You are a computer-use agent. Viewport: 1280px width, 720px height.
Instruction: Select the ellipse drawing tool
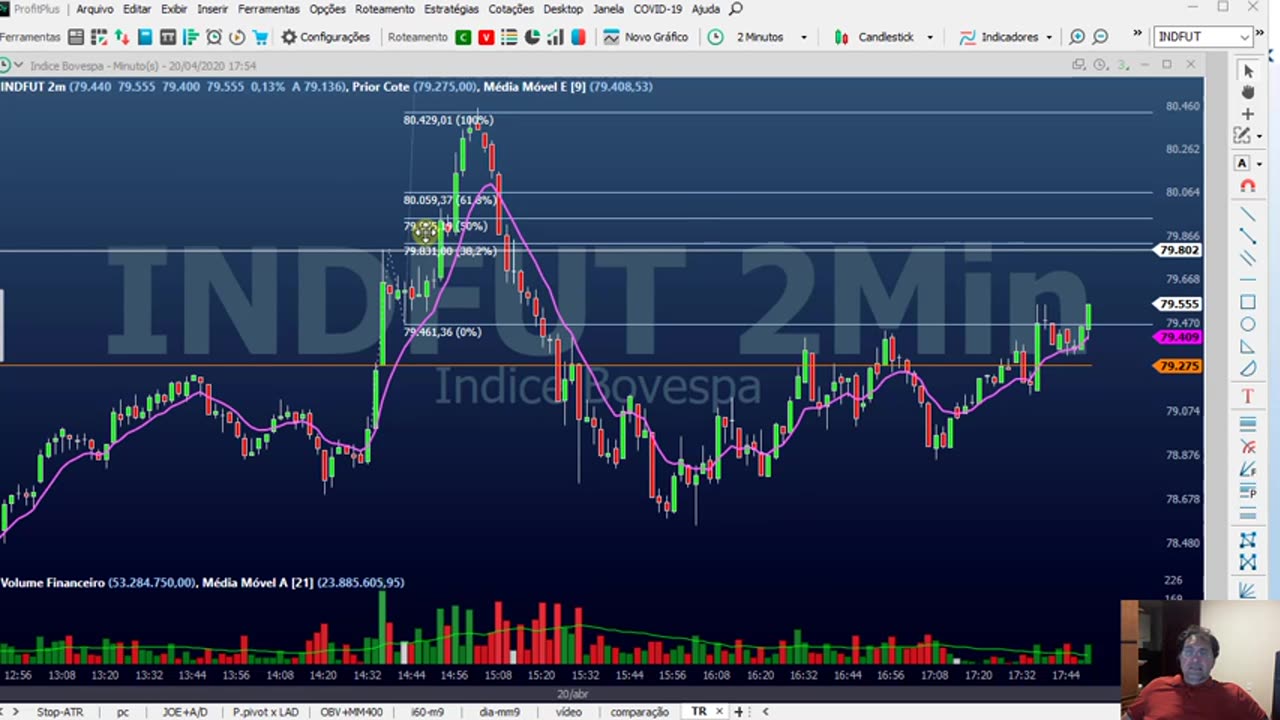(1248, 324)
